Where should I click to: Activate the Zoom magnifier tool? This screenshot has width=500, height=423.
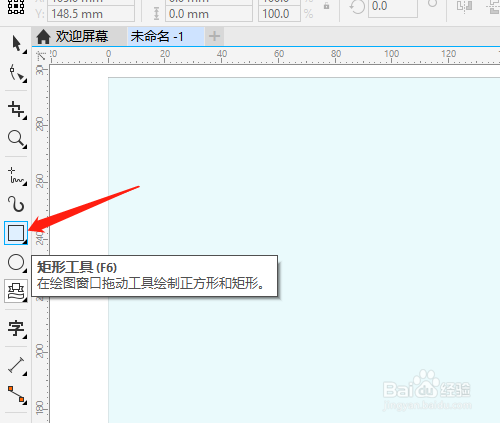(x=16, y=139)
